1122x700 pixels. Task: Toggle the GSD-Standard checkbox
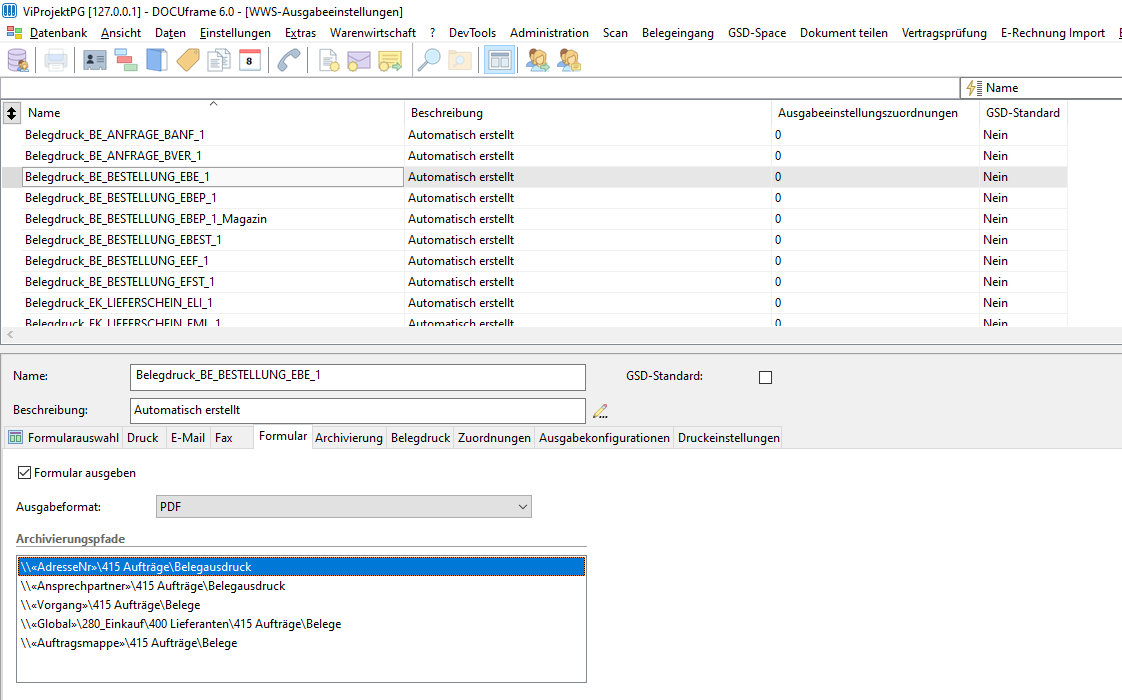[766, 377]
